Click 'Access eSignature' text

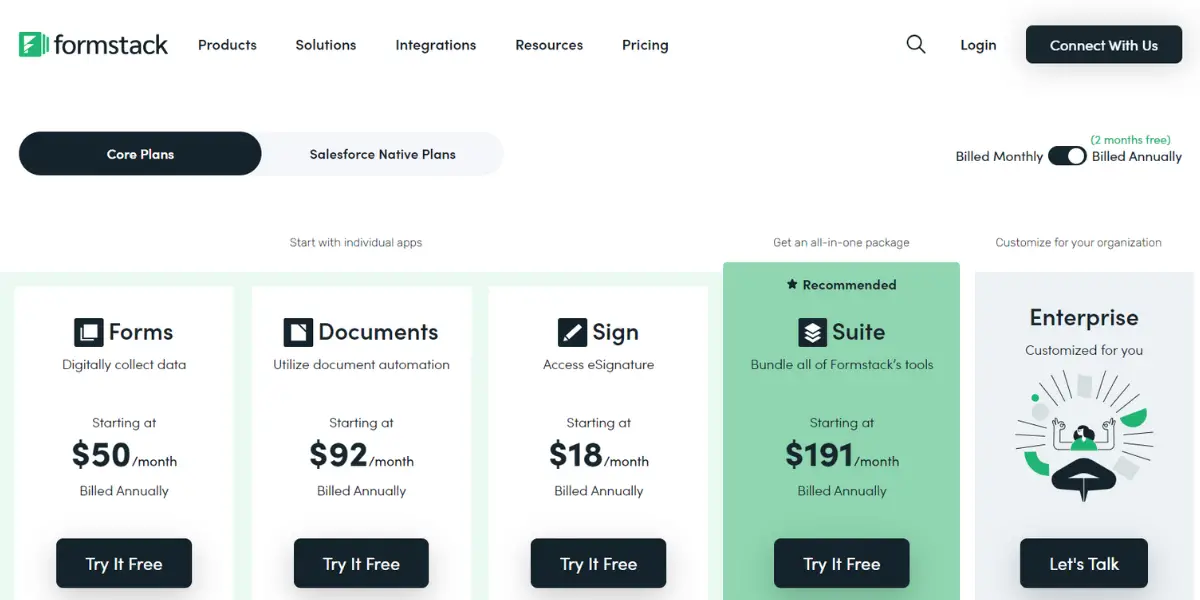[598, 365]
